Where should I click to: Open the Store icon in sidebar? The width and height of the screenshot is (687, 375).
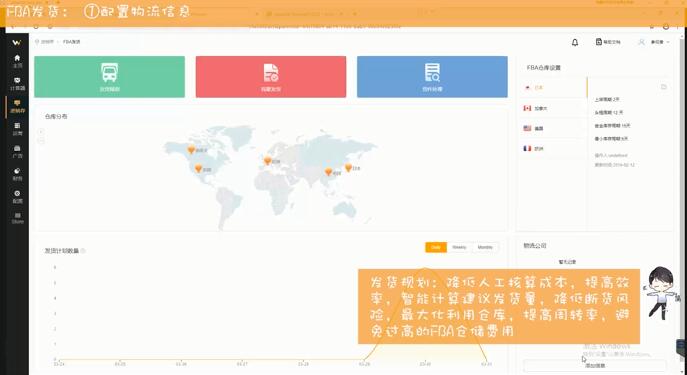click(x=17, y=219)
